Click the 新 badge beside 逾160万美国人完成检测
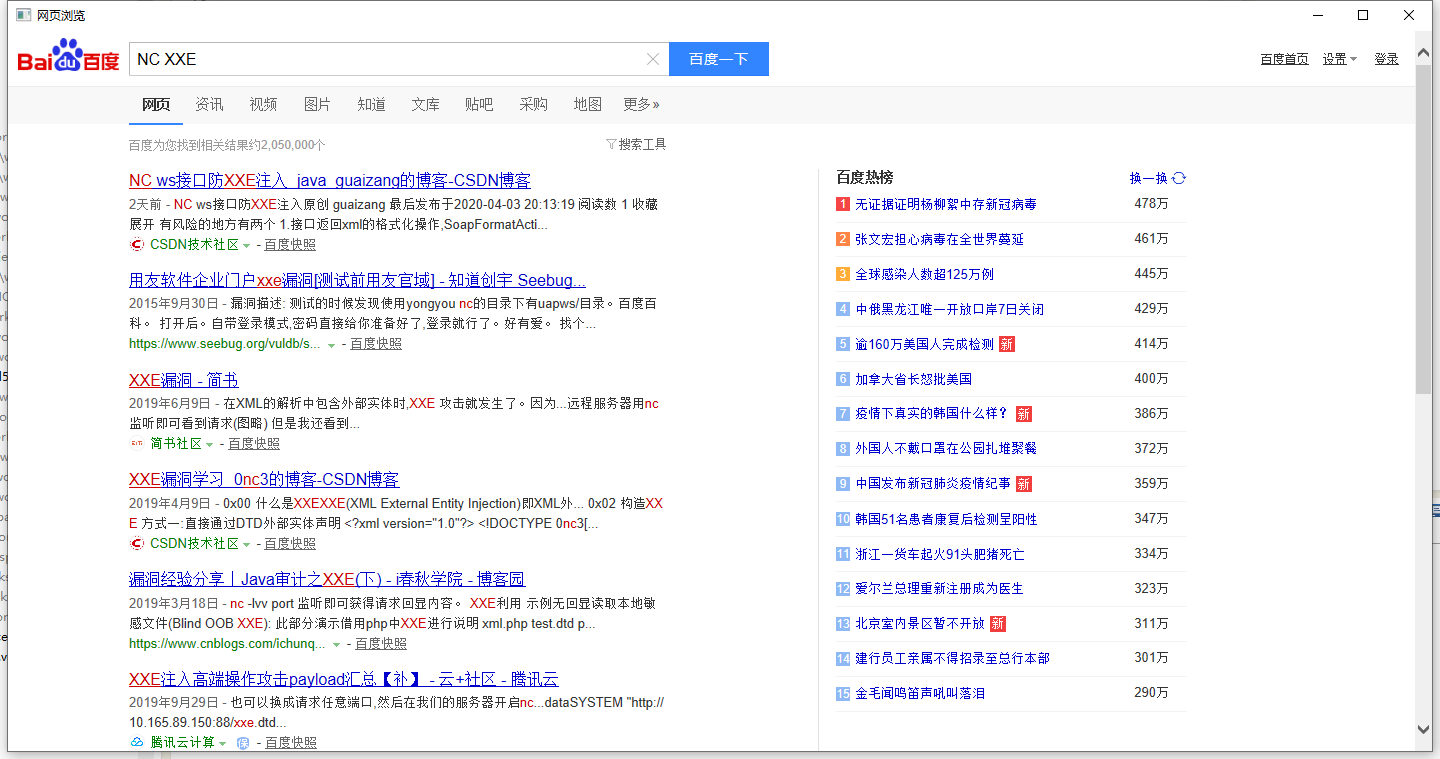Screen dimensions: 1440x759 click(1007, 344)
